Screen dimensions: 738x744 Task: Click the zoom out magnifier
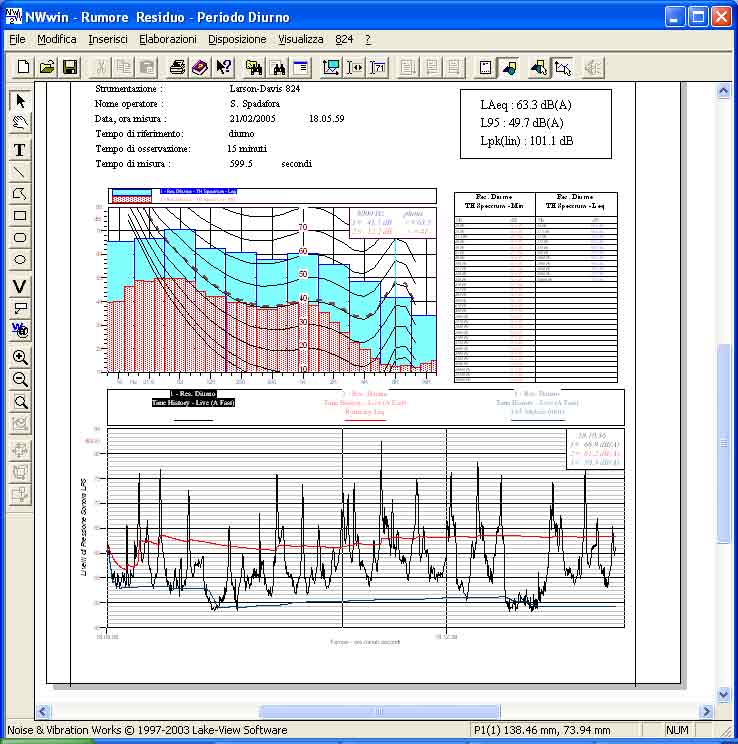pos(20,380)
